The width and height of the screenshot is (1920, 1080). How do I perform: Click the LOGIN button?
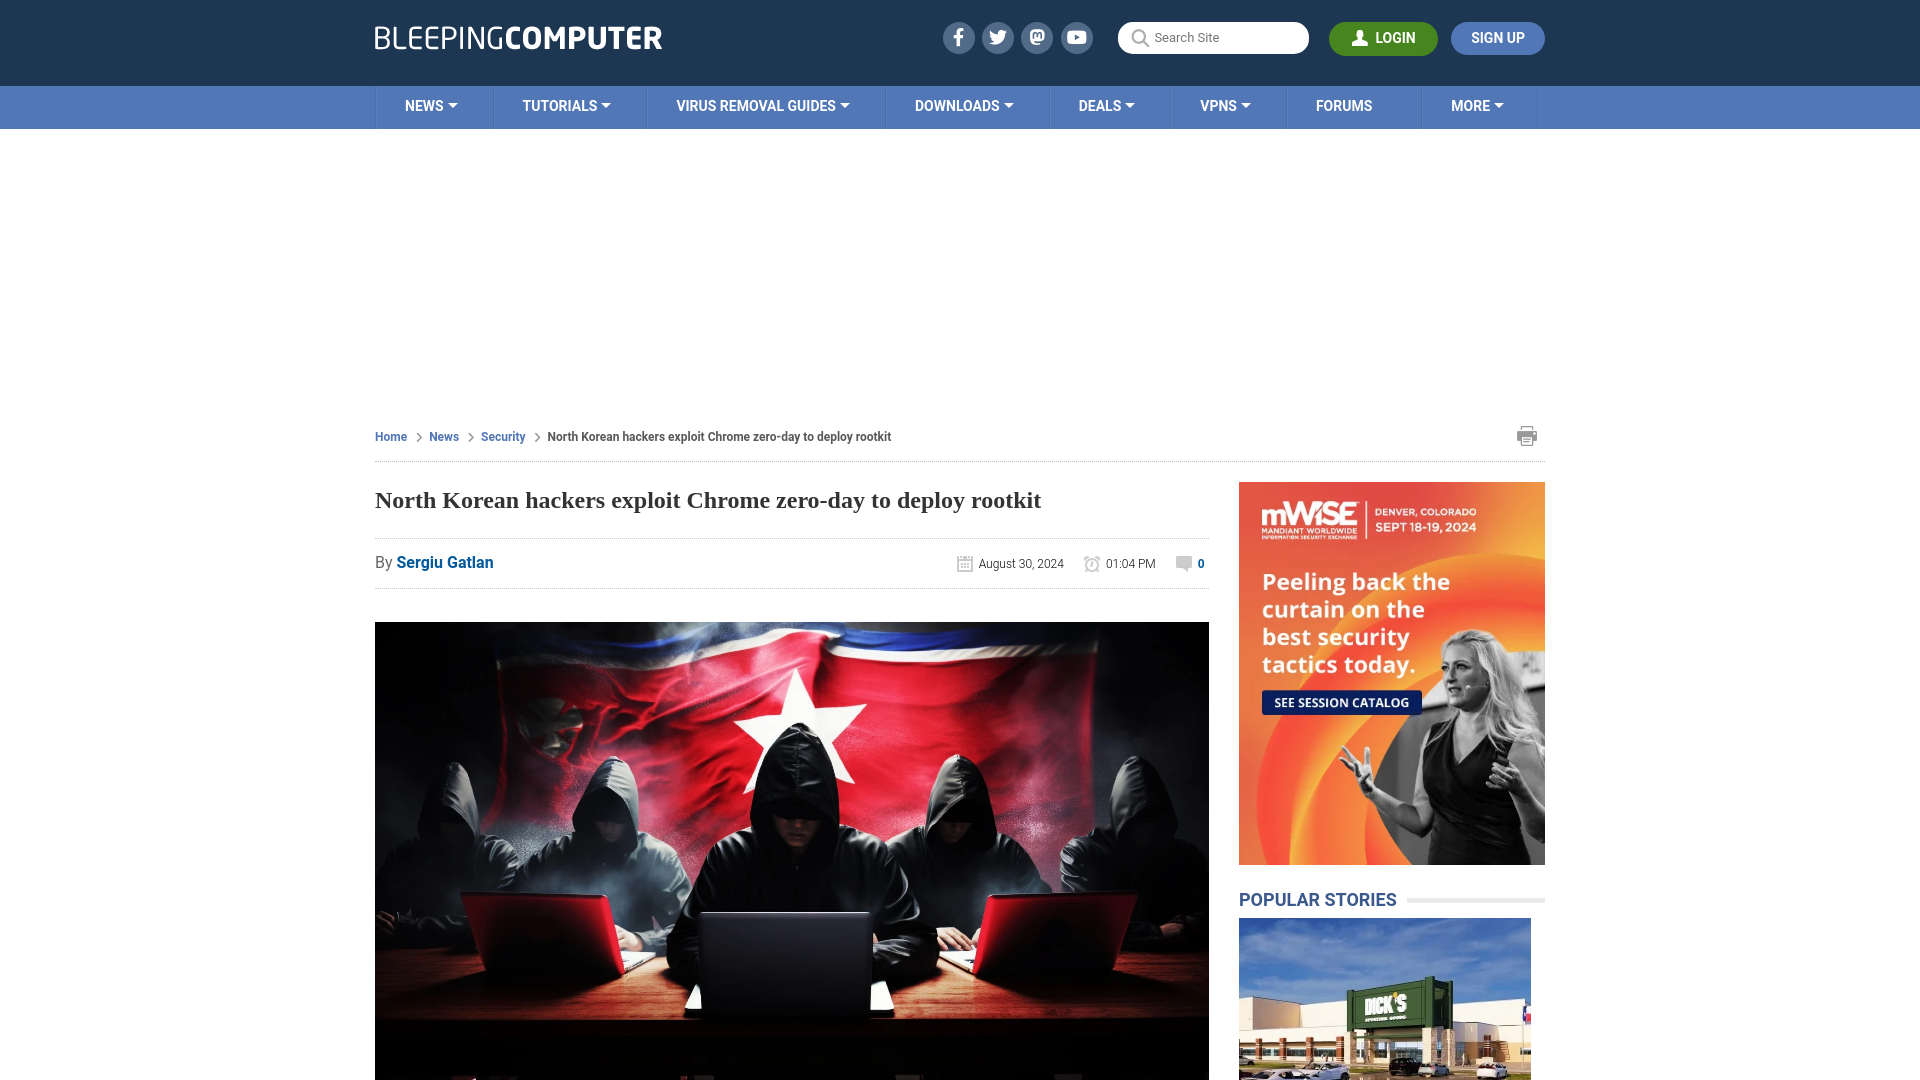(1383, 38)
